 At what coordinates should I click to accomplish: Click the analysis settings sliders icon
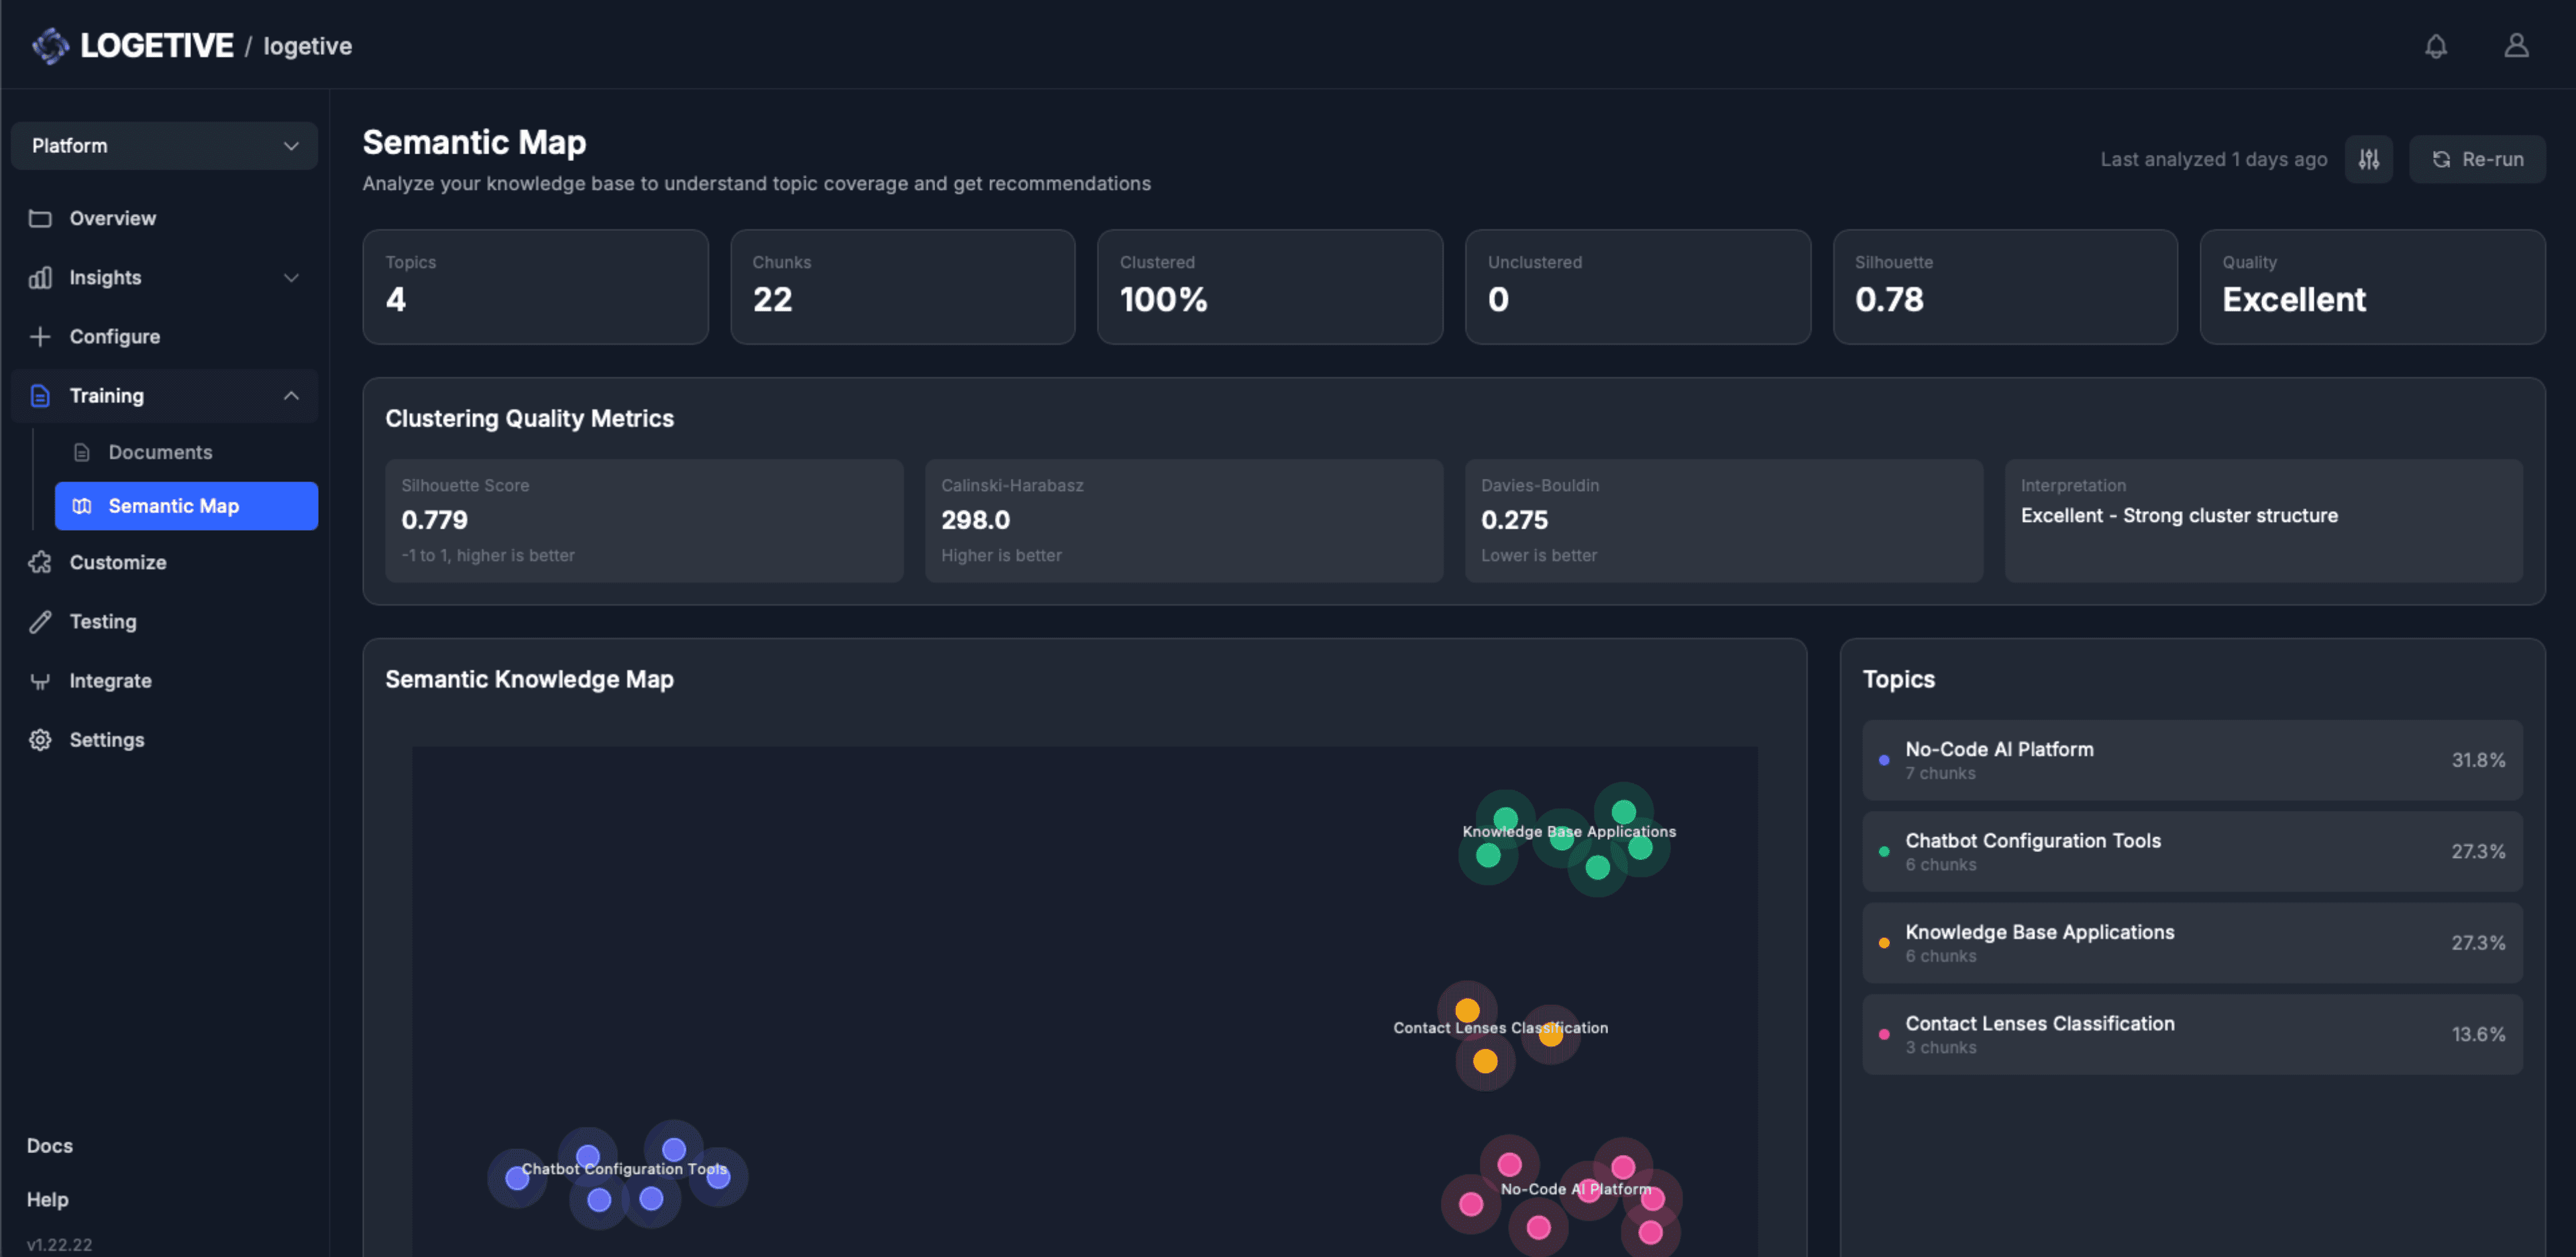click(2368, 159)
